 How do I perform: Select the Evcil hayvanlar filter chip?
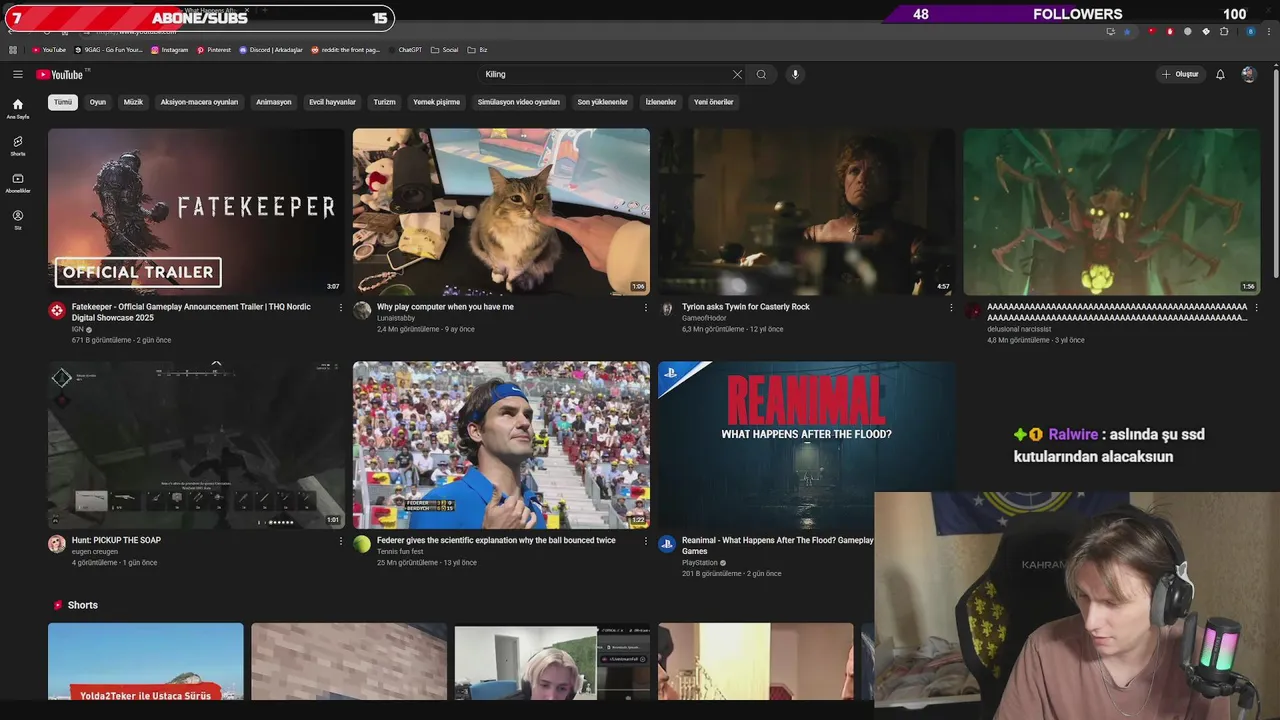click(332, 102)
